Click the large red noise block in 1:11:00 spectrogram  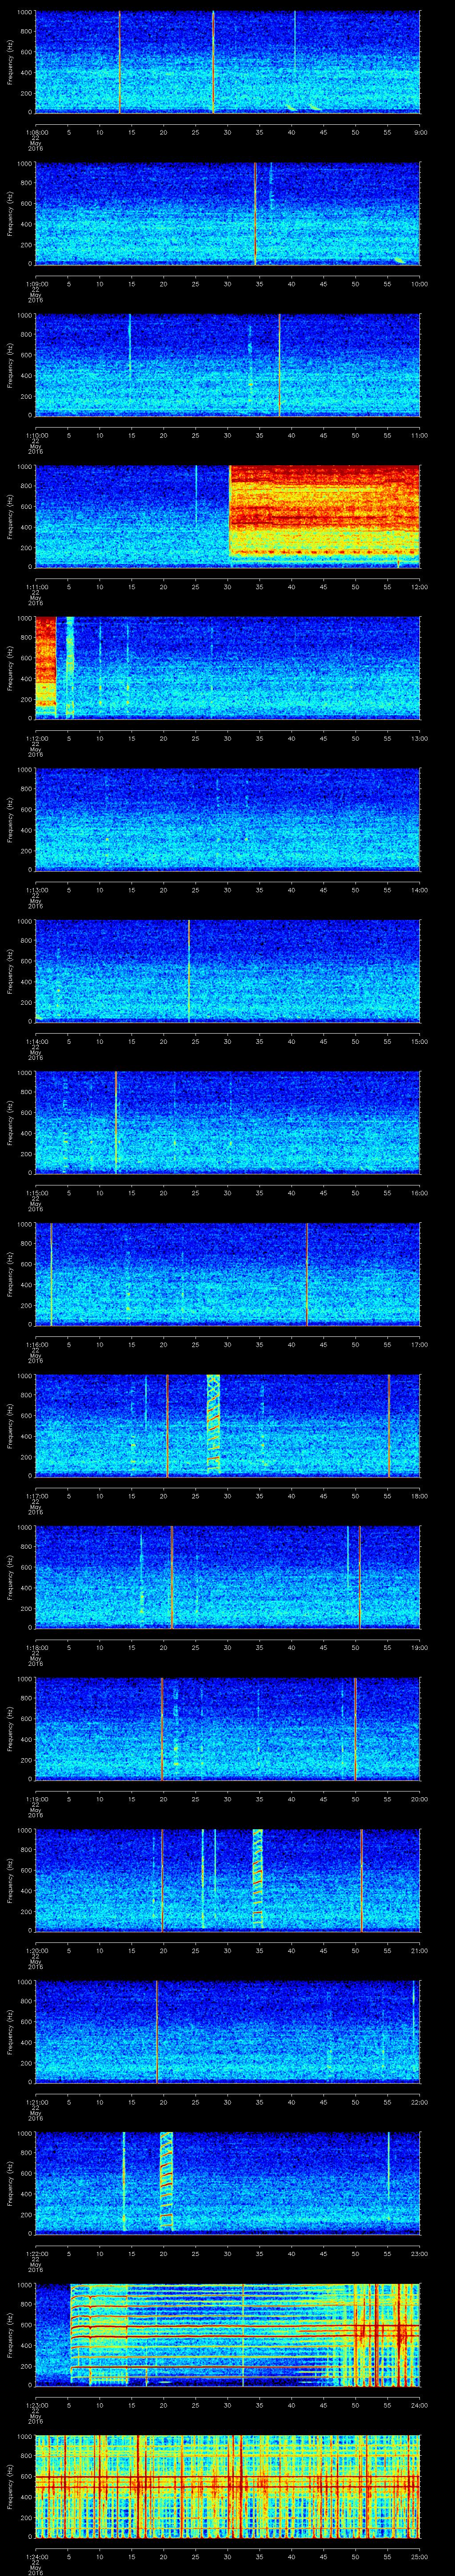(x=325, y=510)
